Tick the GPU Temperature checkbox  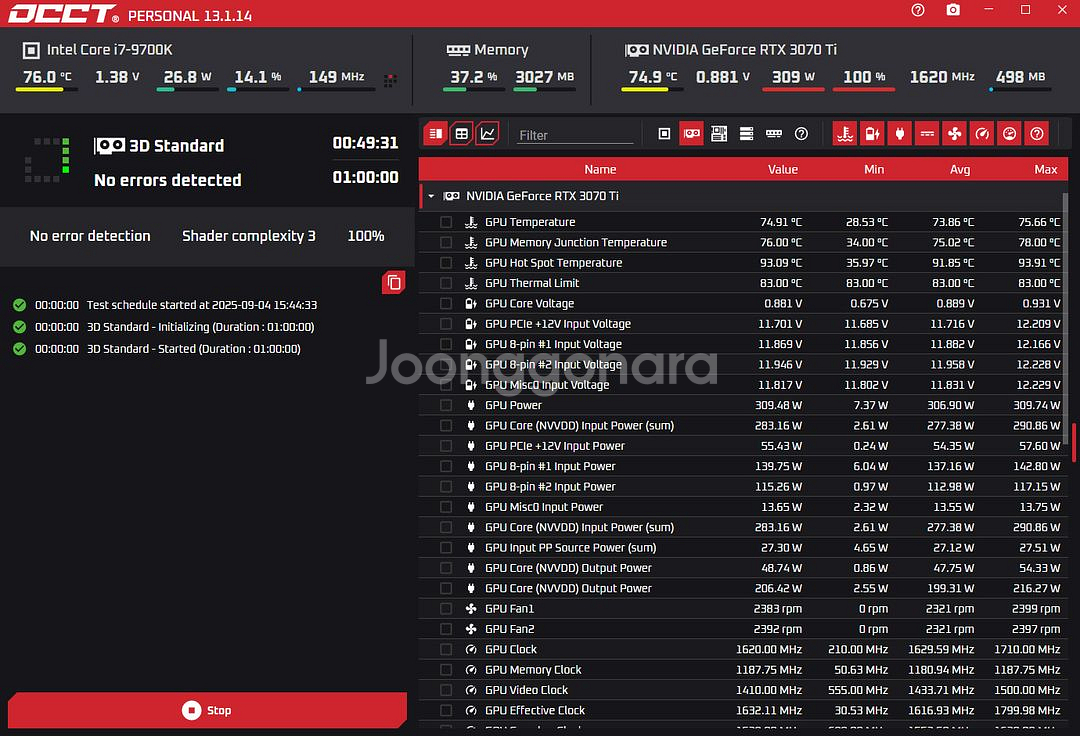446,222
